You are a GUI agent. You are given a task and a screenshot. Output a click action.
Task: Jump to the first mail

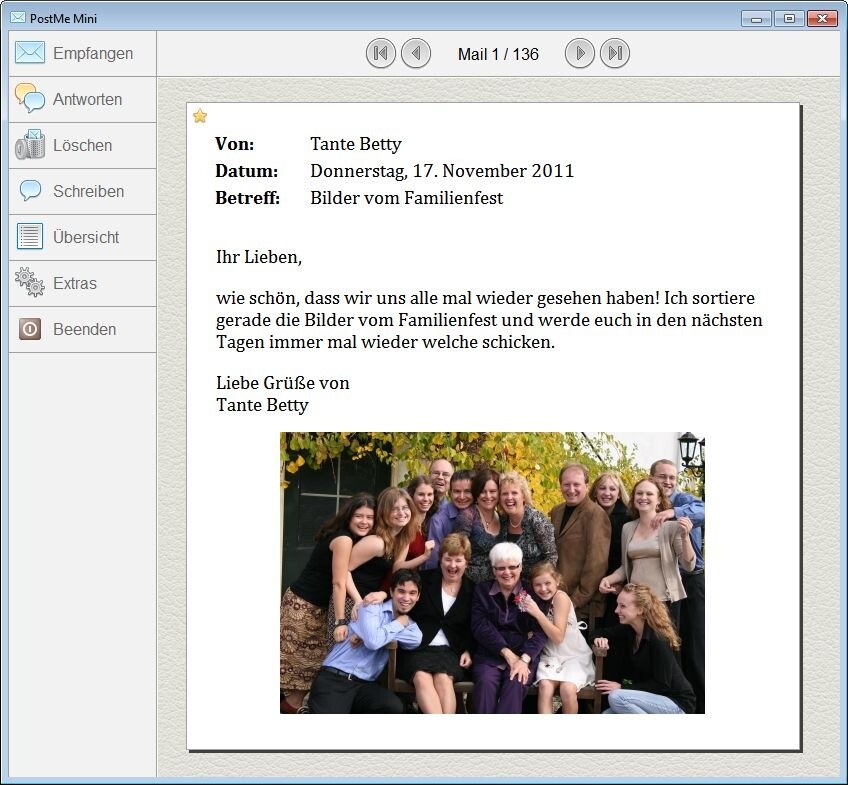[381, 54]
